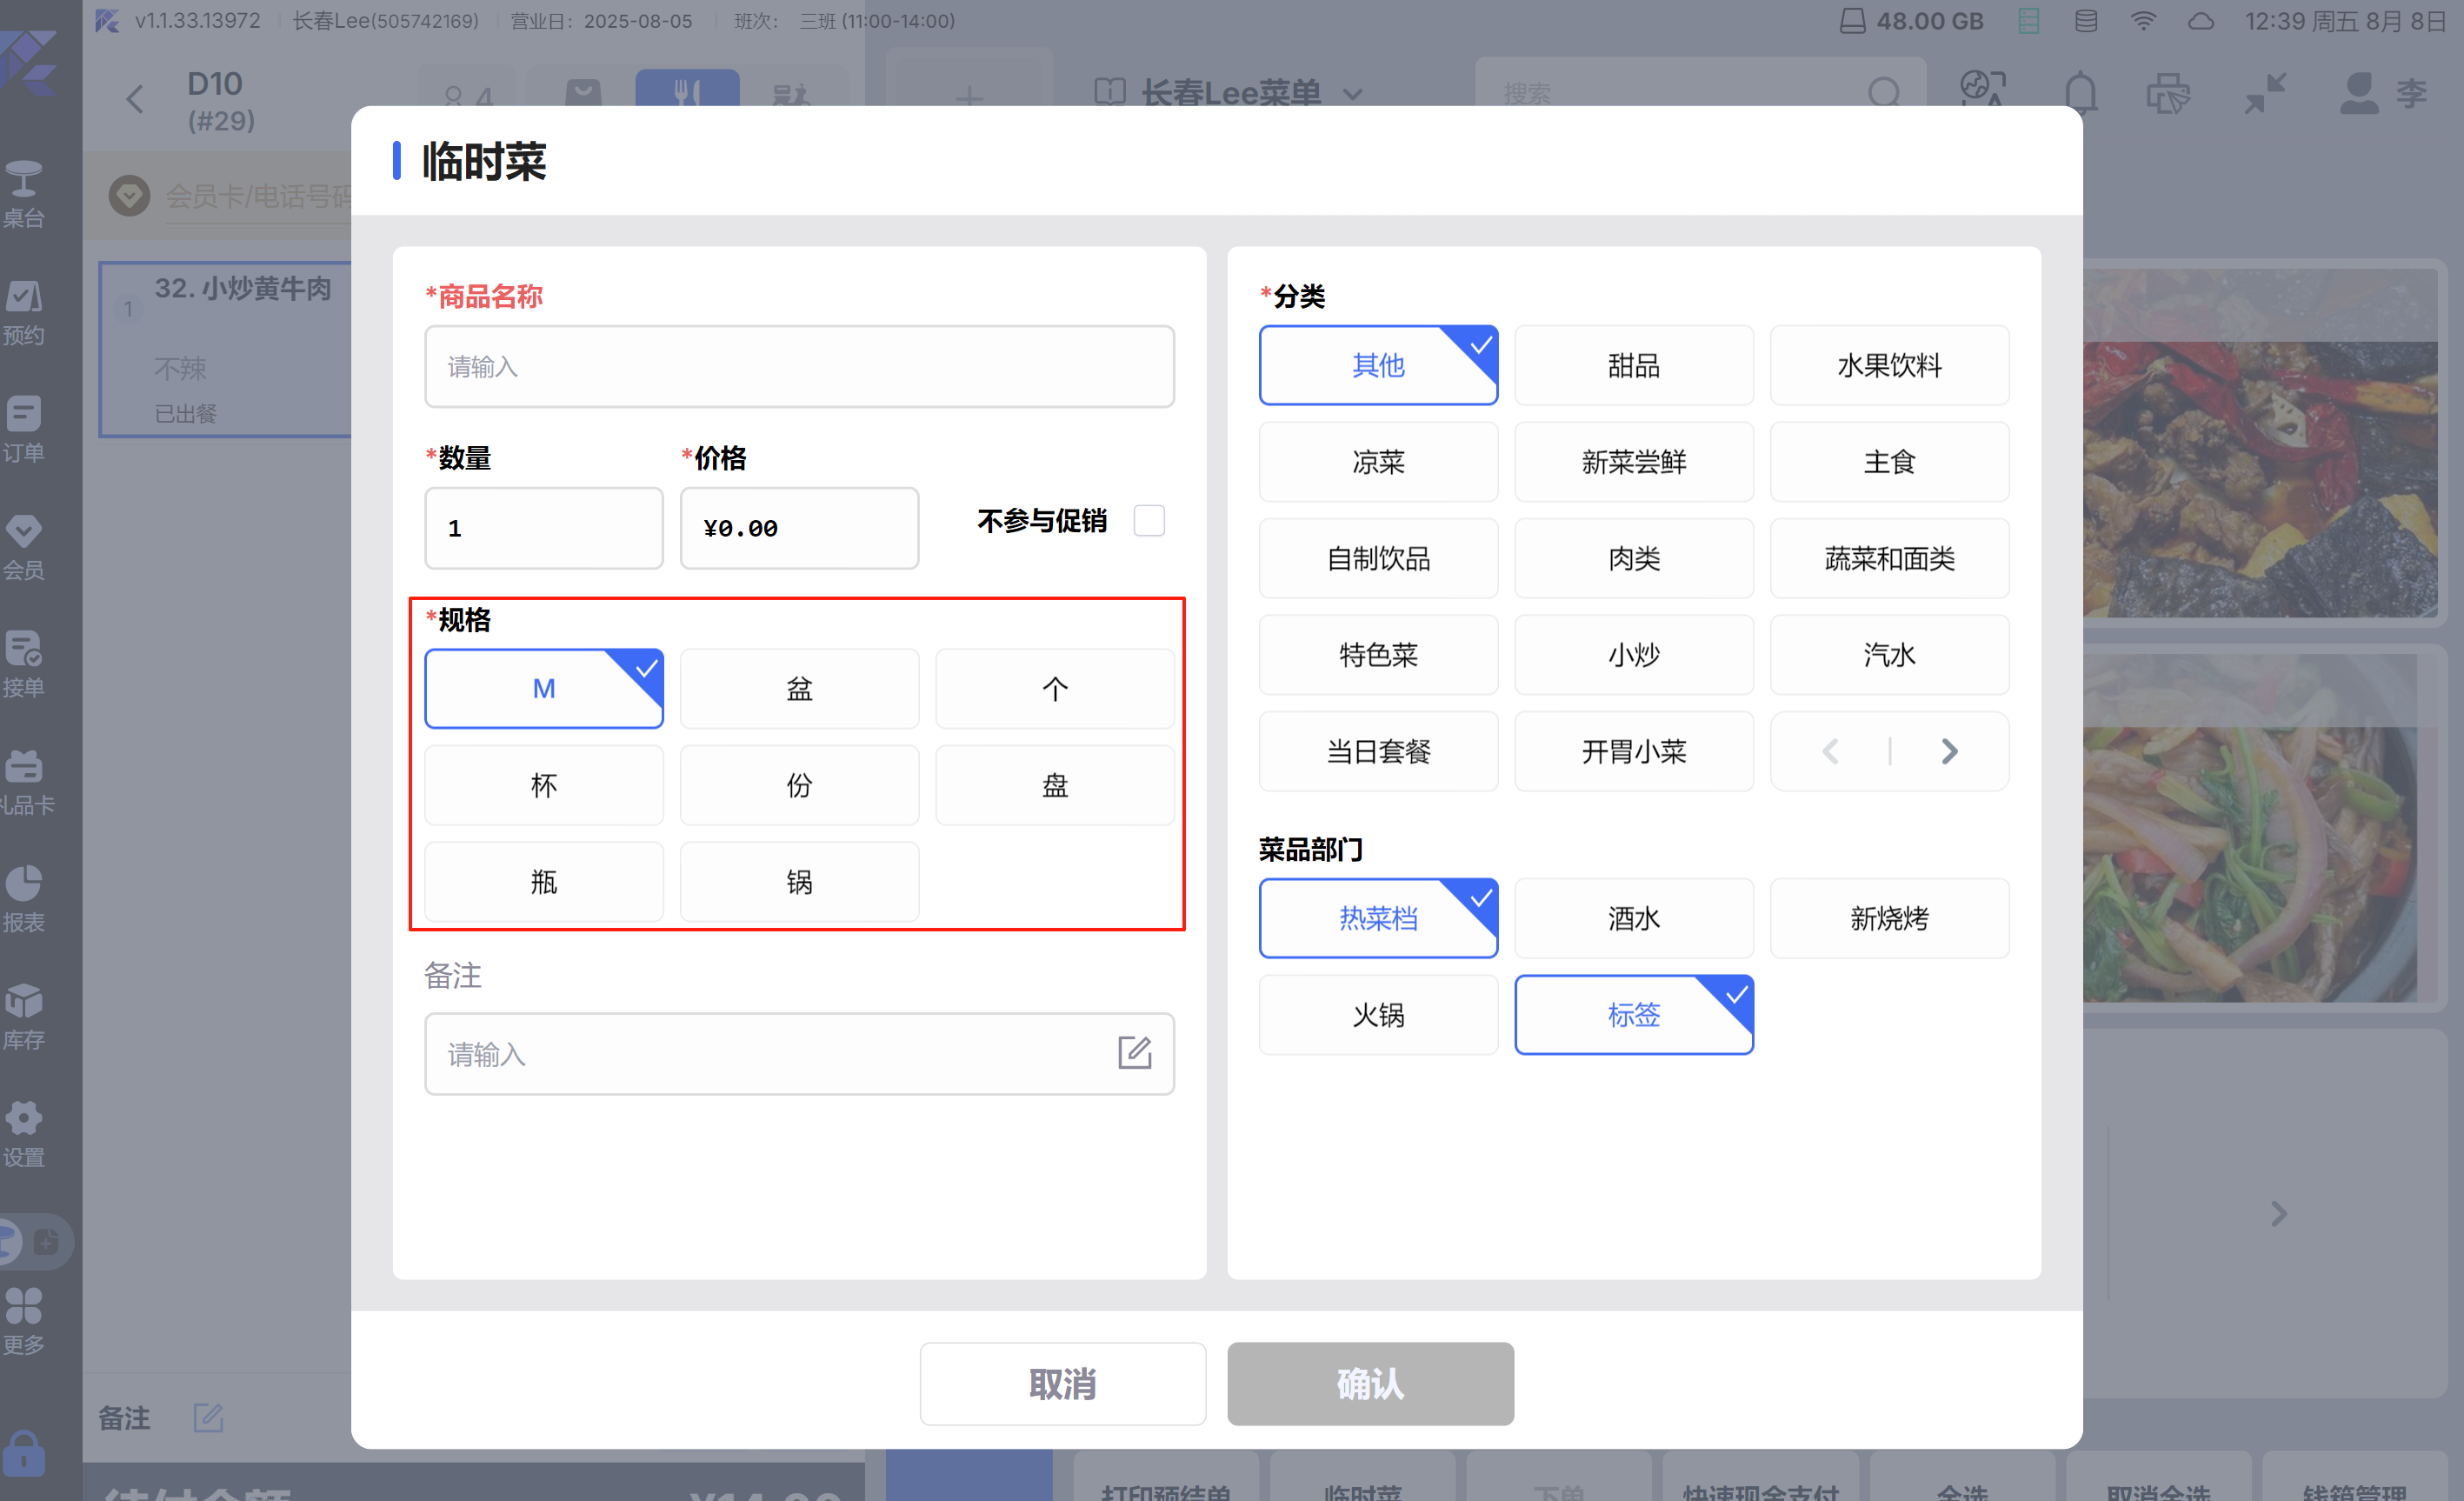Click the collapse arrows icon in top bar
Image resolution: width=2464 pixels, height=1501 pixels.
click(2264, 93)
